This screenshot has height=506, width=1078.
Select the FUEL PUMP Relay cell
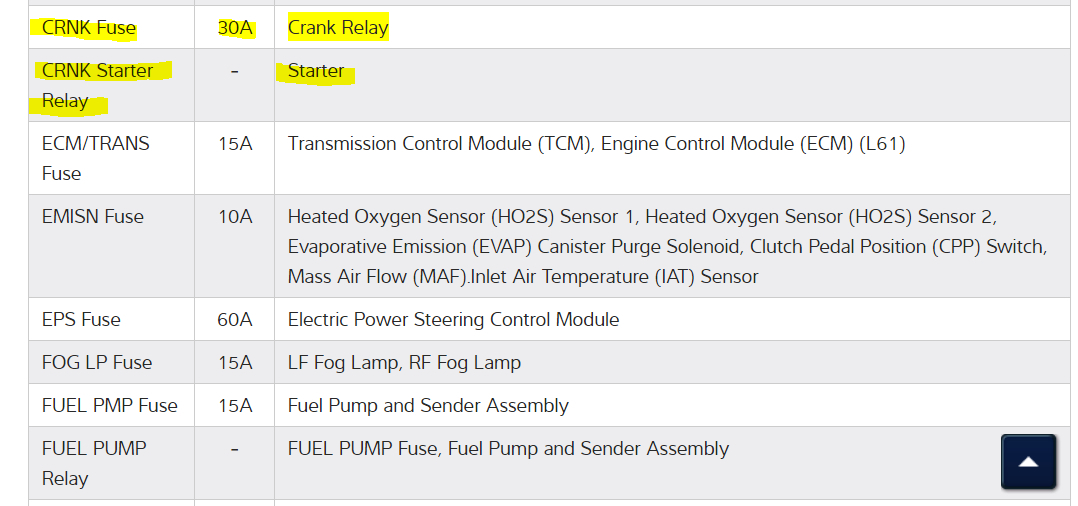tap(94, 463)
